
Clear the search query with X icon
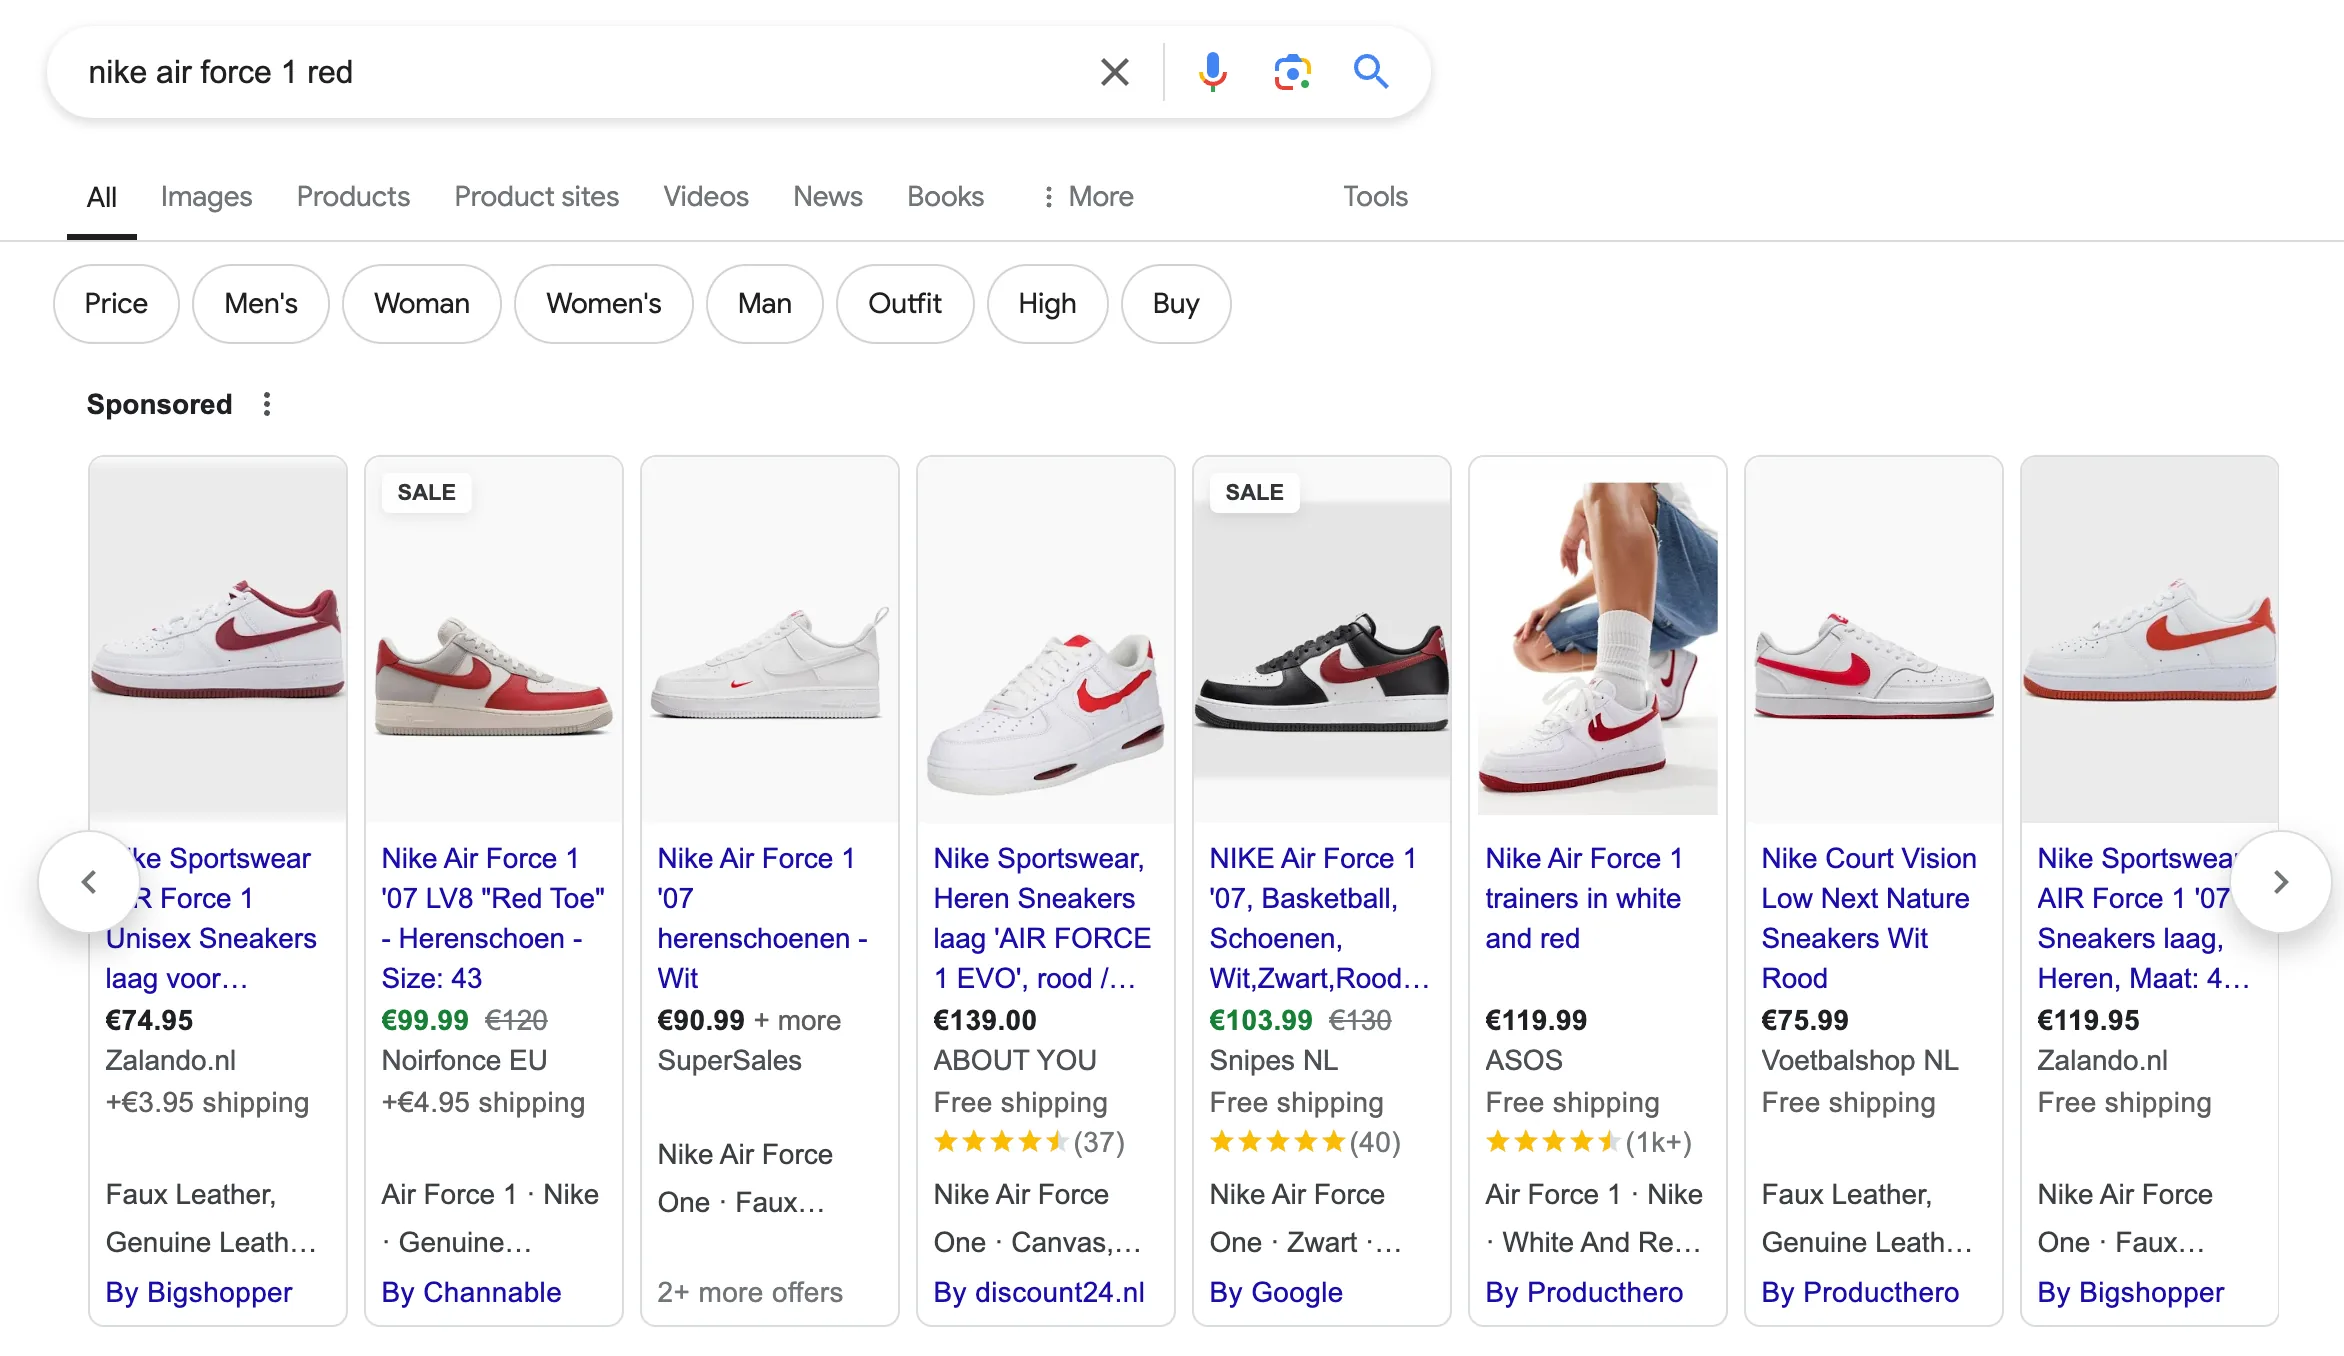pos(1114,72)
